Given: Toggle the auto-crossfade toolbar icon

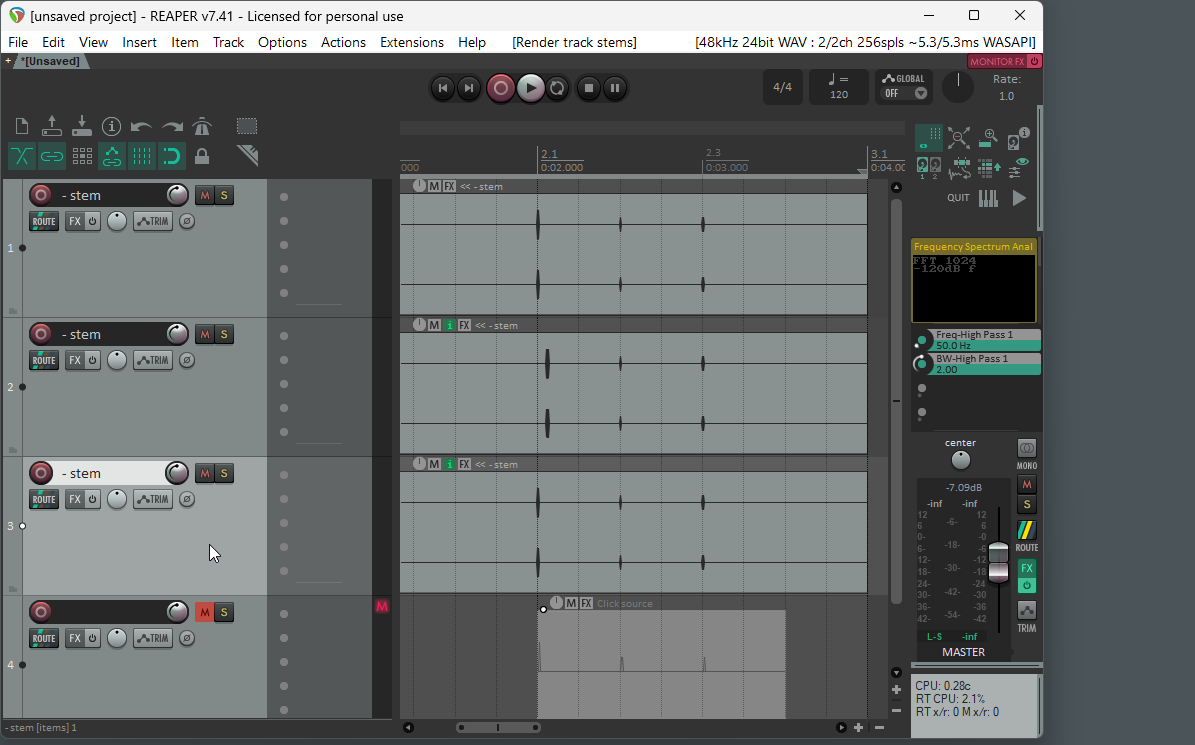Looking at the screenshot, I should [22, 156].
